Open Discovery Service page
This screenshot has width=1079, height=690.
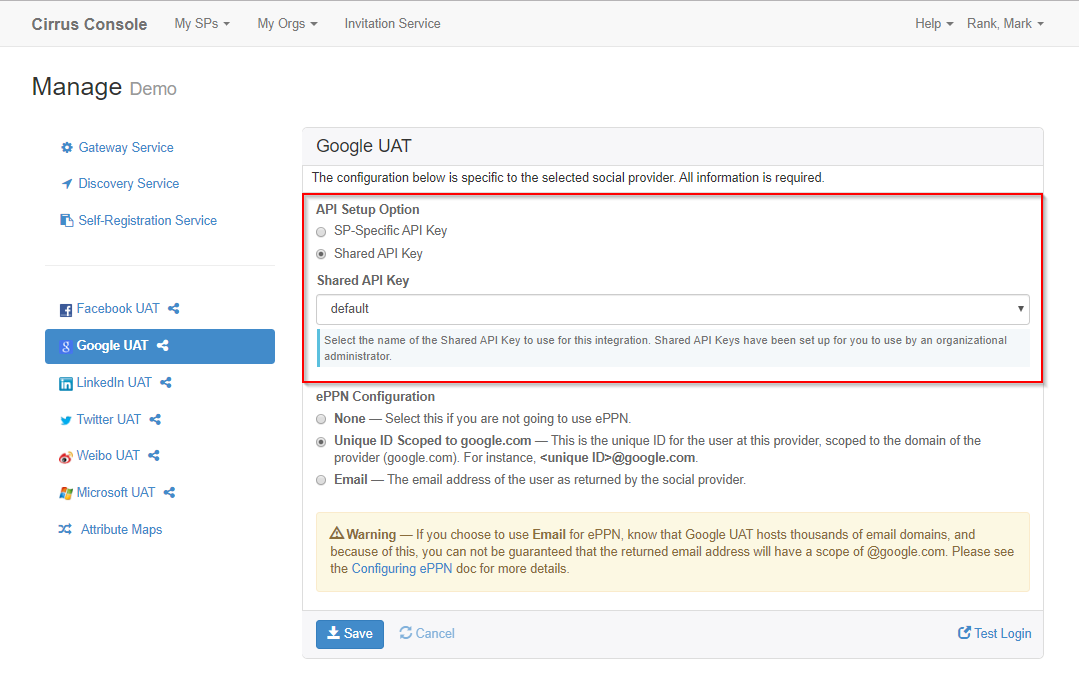click(x=129, y=184)
